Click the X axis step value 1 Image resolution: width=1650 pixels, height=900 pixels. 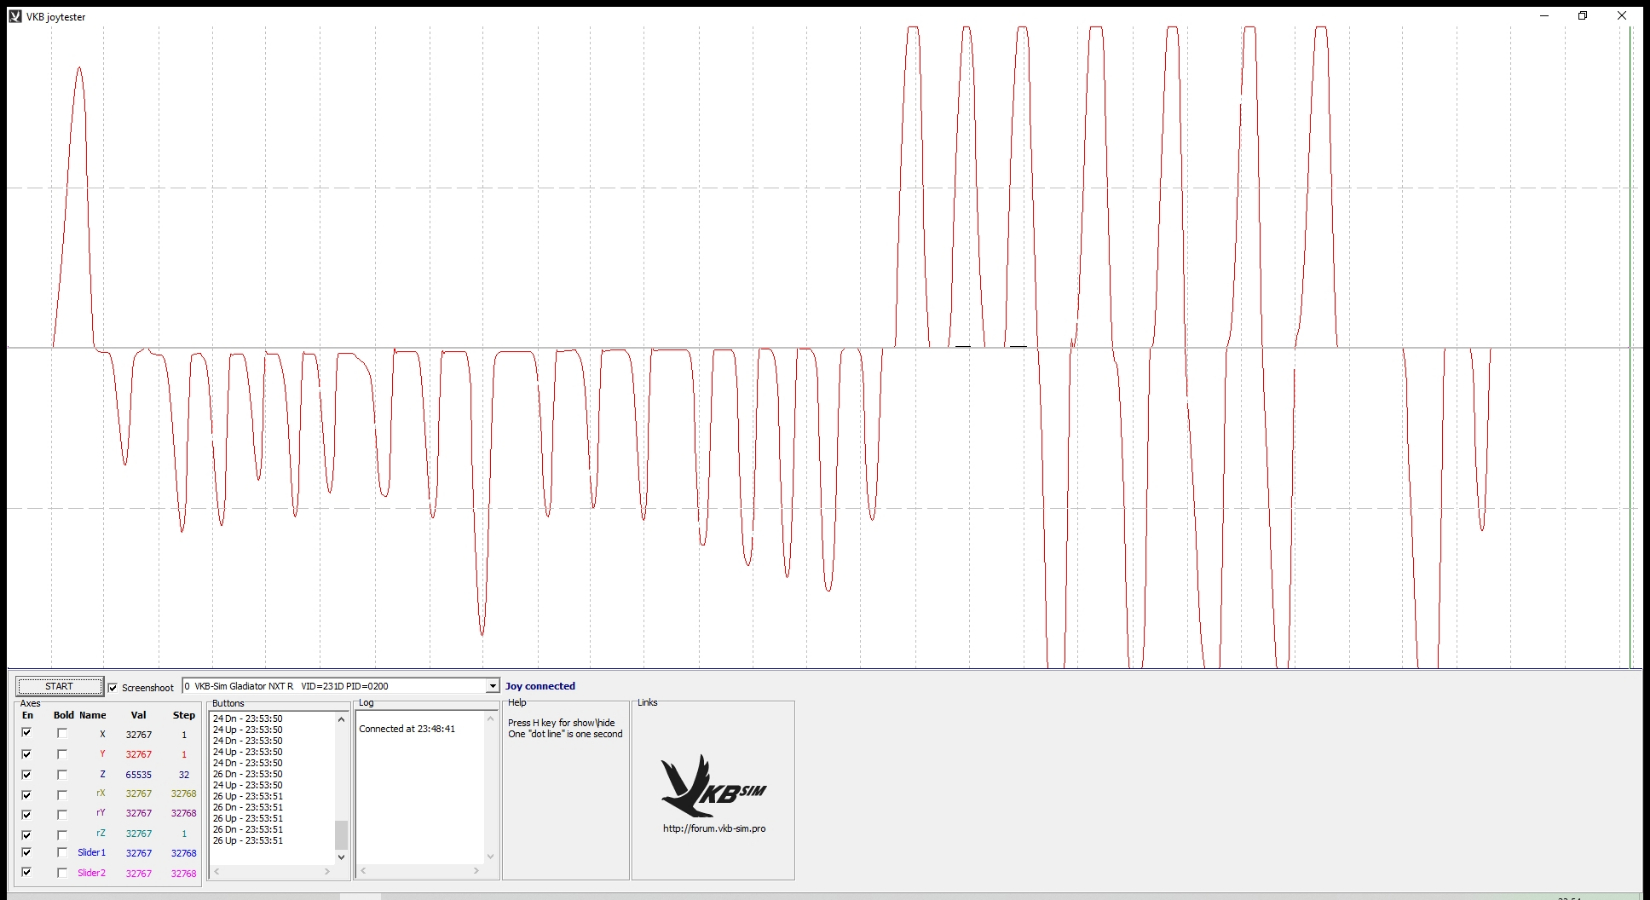coord(184,735)
